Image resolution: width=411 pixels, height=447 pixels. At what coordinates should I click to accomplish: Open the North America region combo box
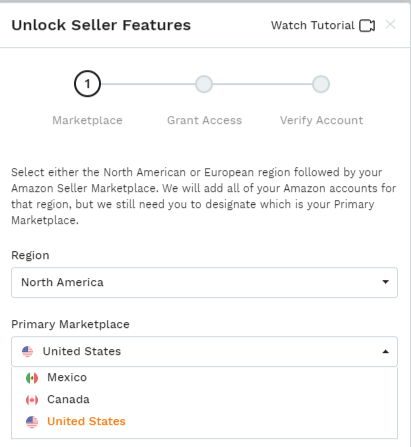(x=204, y=282)
